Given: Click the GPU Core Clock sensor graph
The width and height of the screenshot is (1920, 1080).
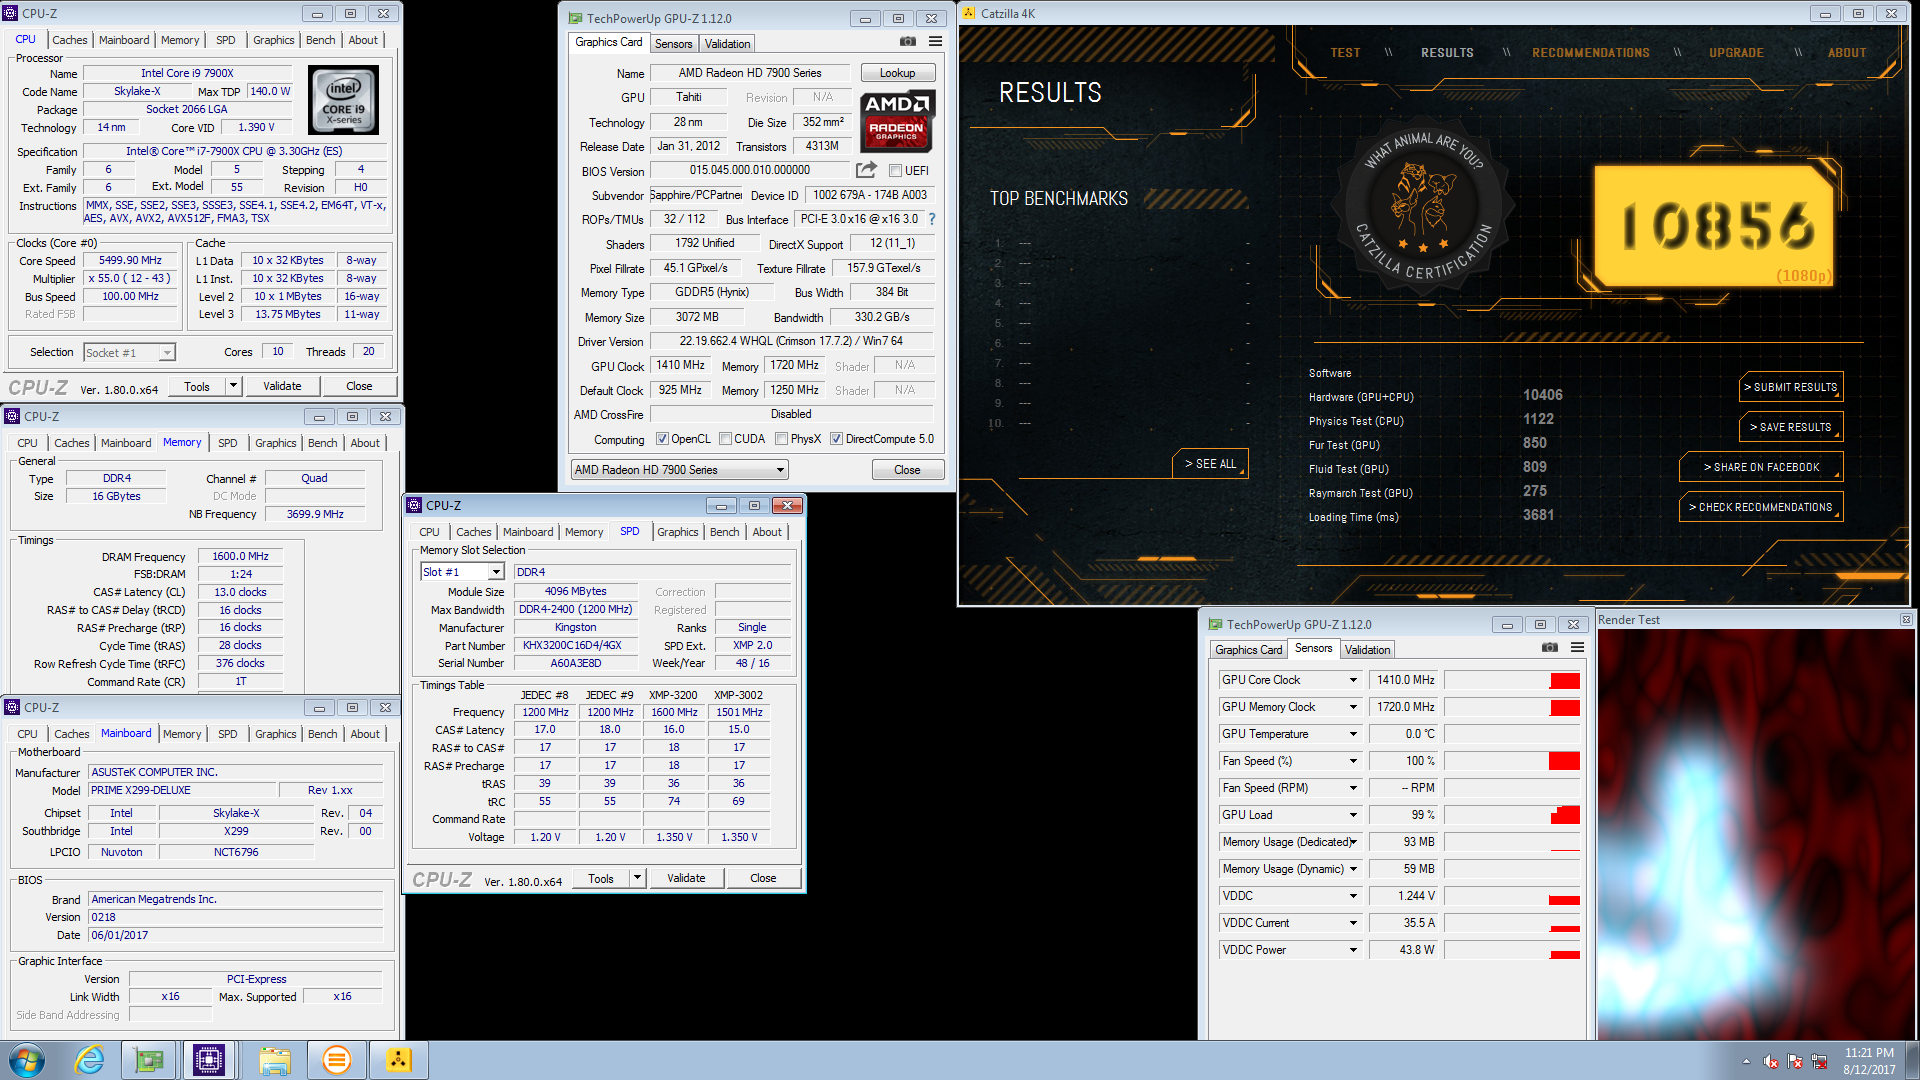Looking at the screenshot, I should (x=1512, y=680).
